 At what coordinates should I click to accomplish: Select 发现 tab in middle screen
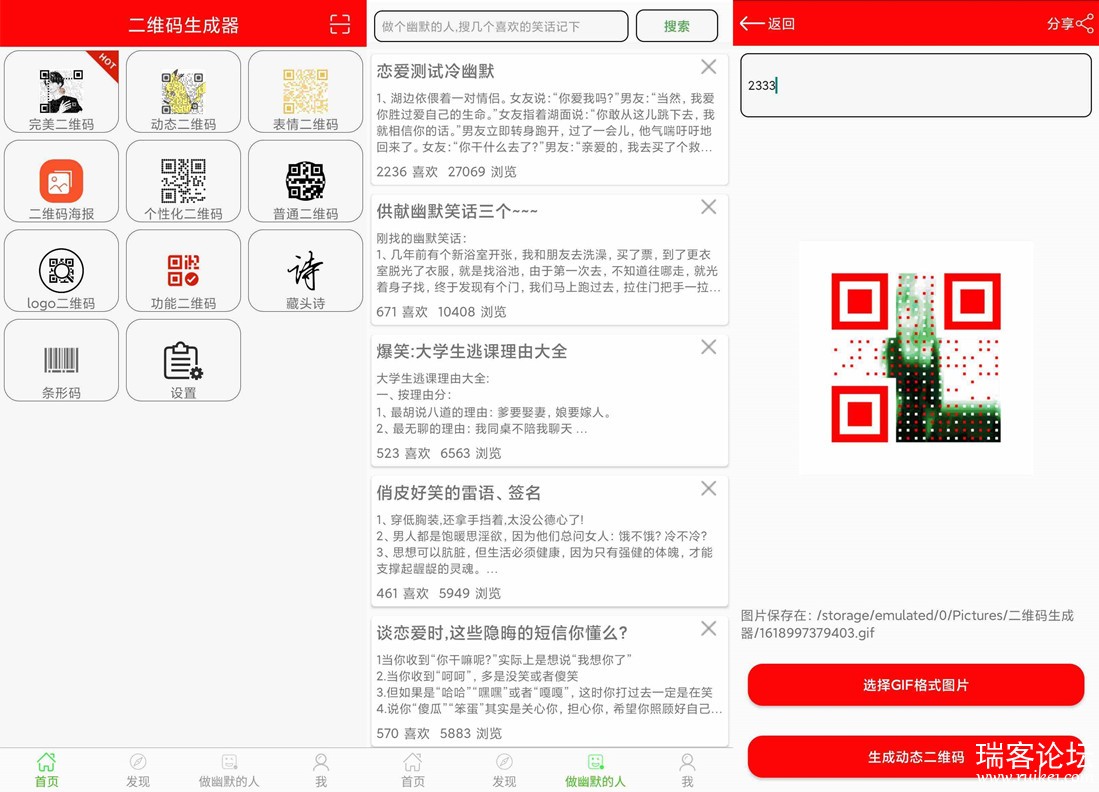coord(504,770)
